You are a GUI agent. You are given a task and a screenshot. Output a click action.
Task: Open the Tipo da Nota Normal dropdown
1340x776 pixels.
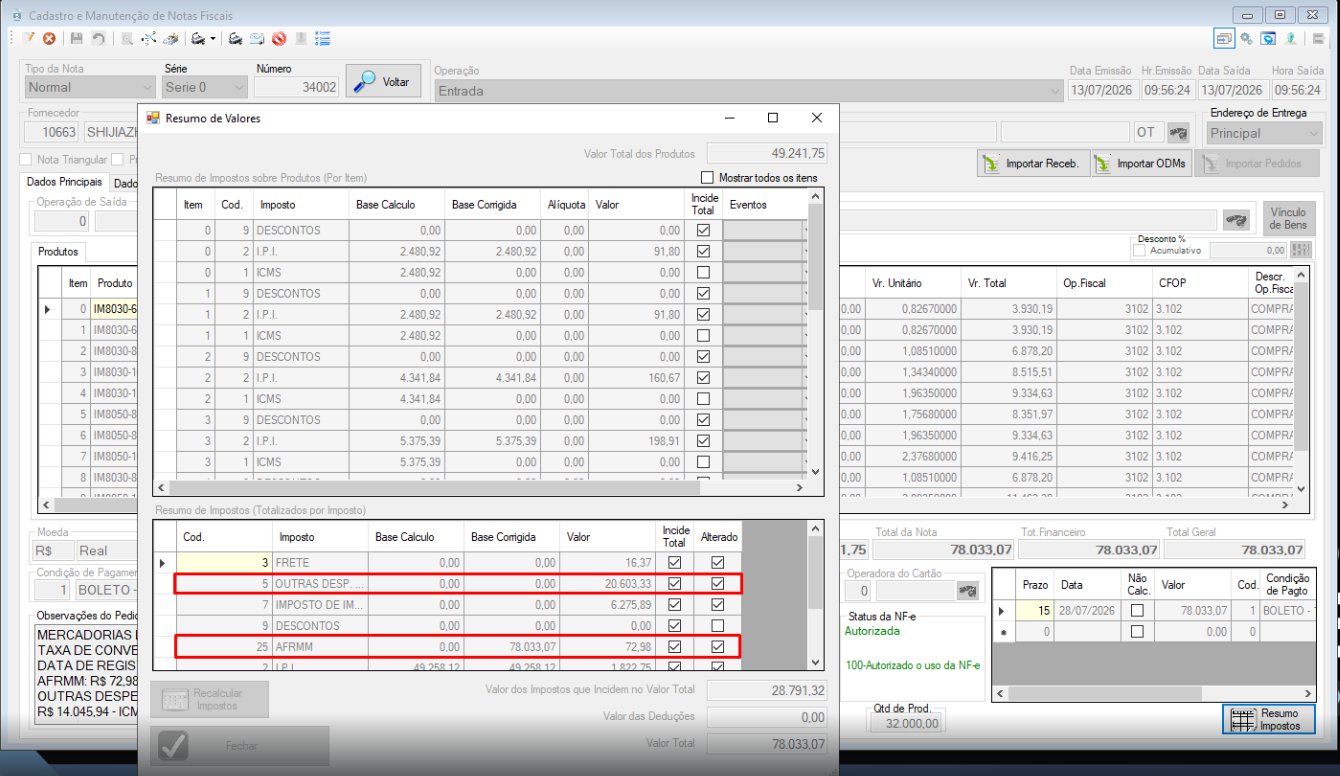90,87
